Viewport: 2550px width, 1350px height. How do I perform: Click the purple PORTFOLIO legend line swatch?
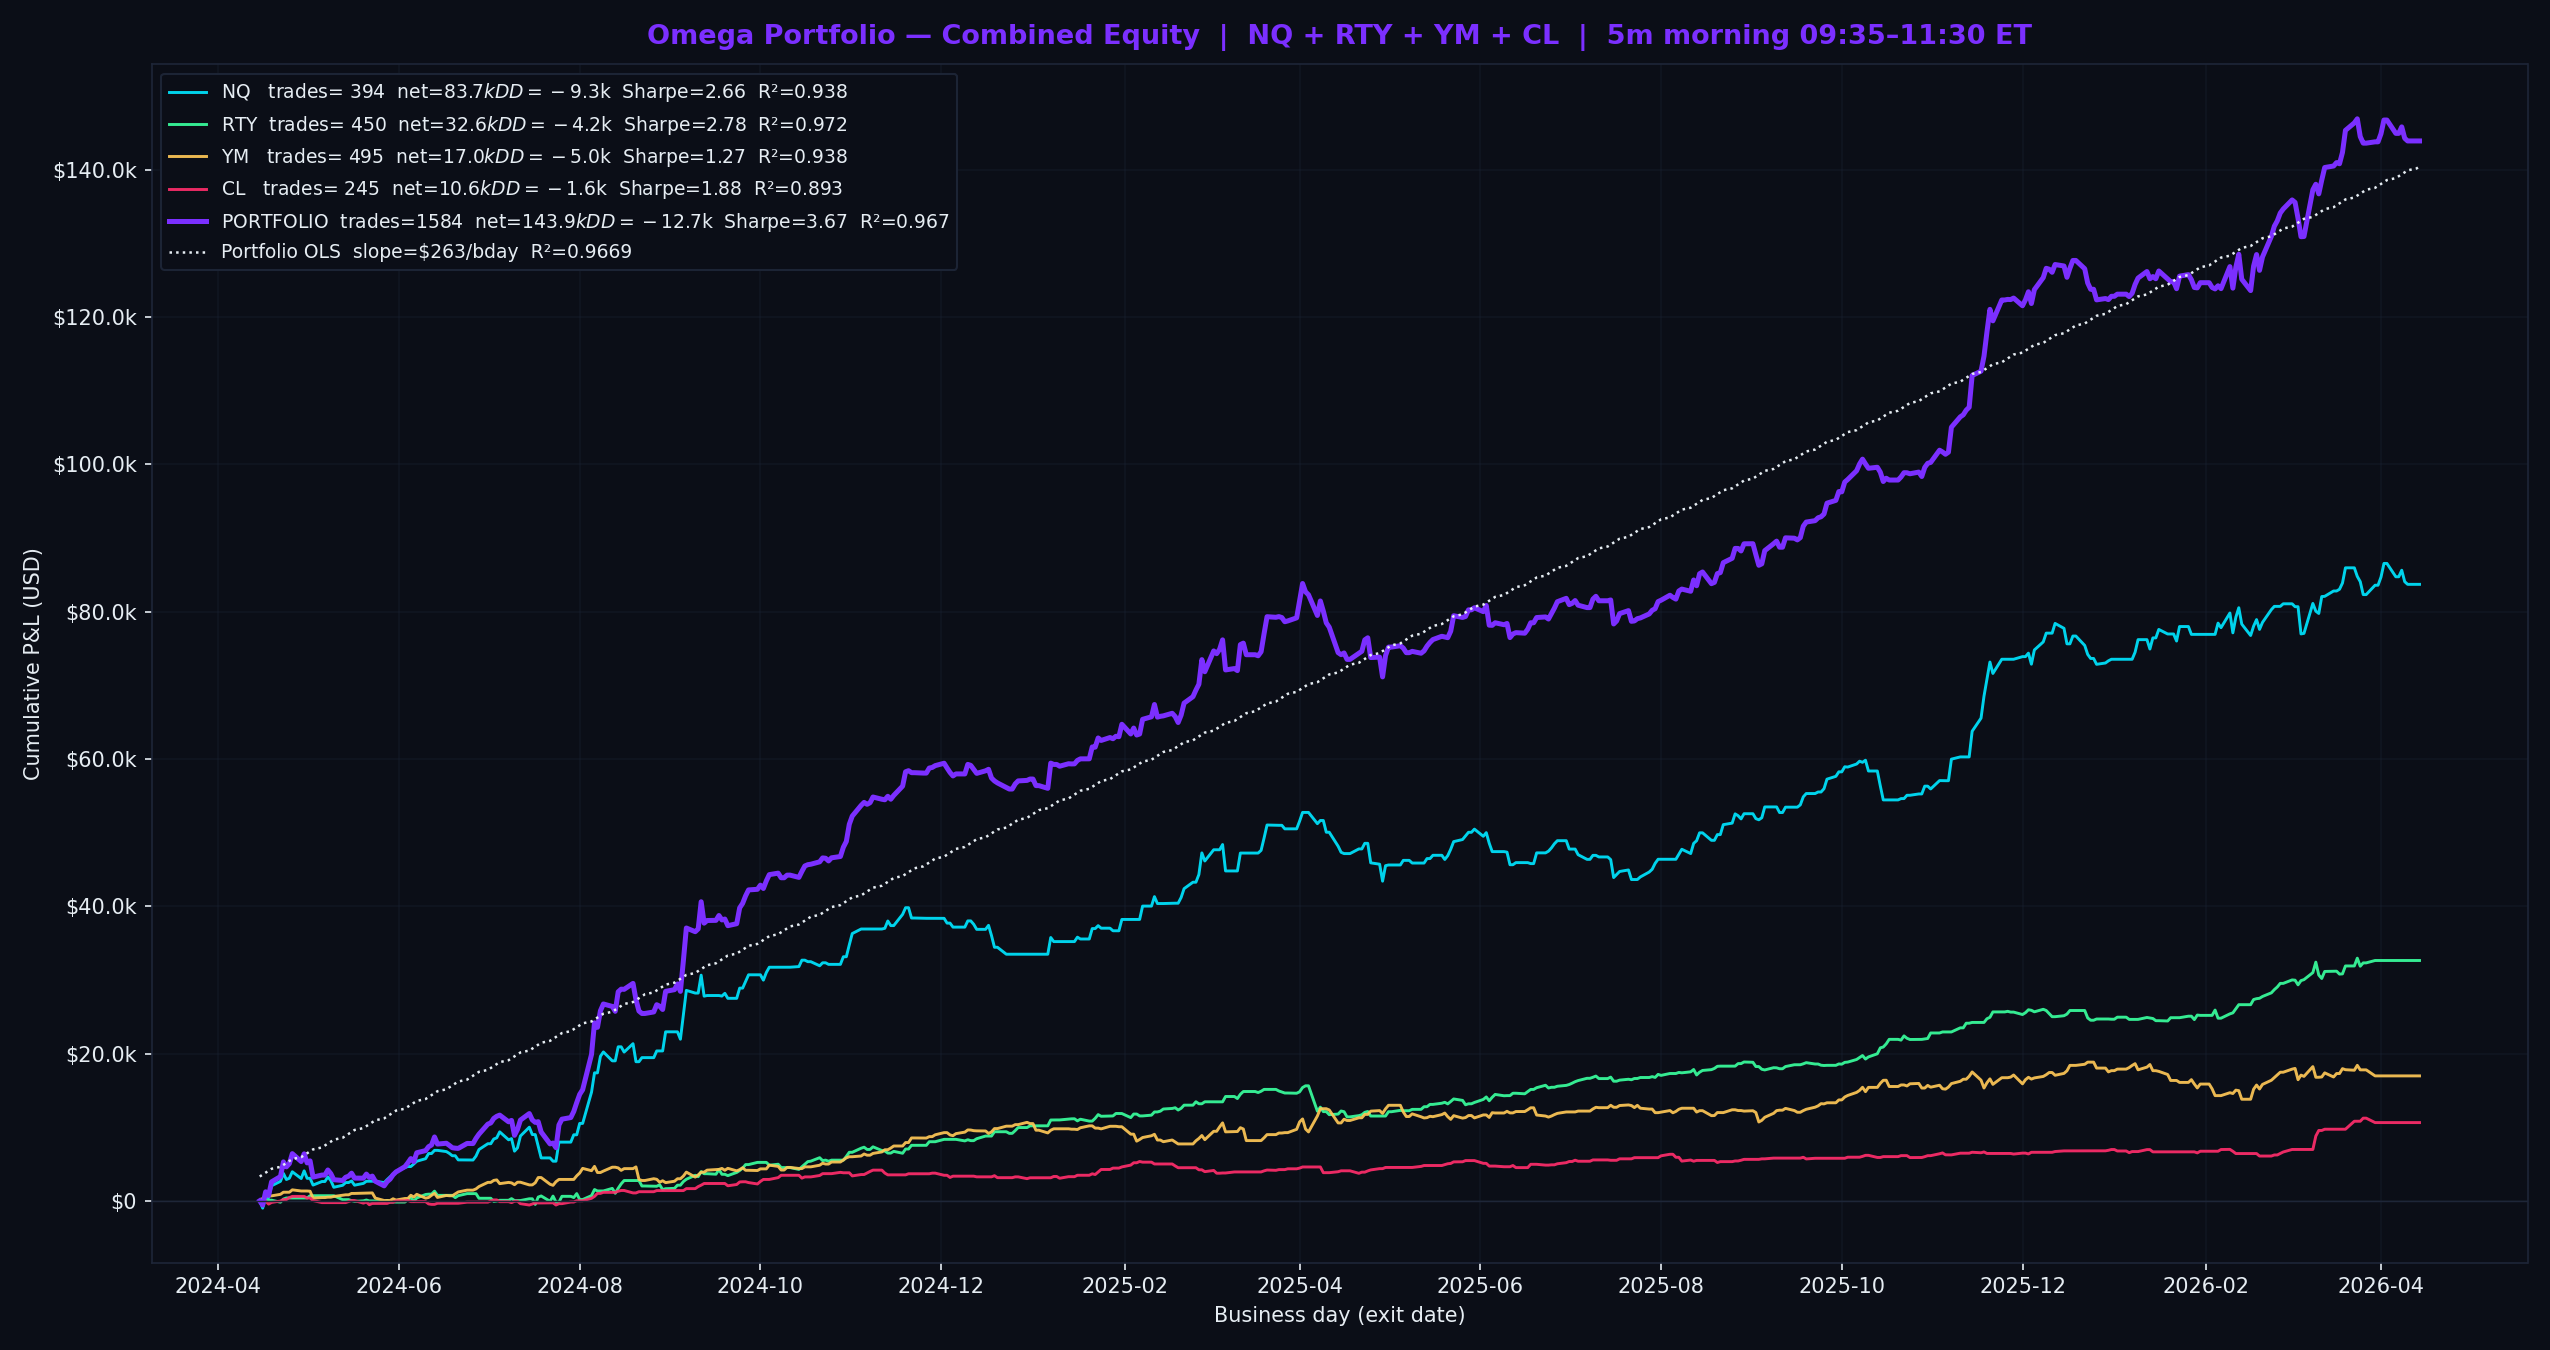pos(188,221)
